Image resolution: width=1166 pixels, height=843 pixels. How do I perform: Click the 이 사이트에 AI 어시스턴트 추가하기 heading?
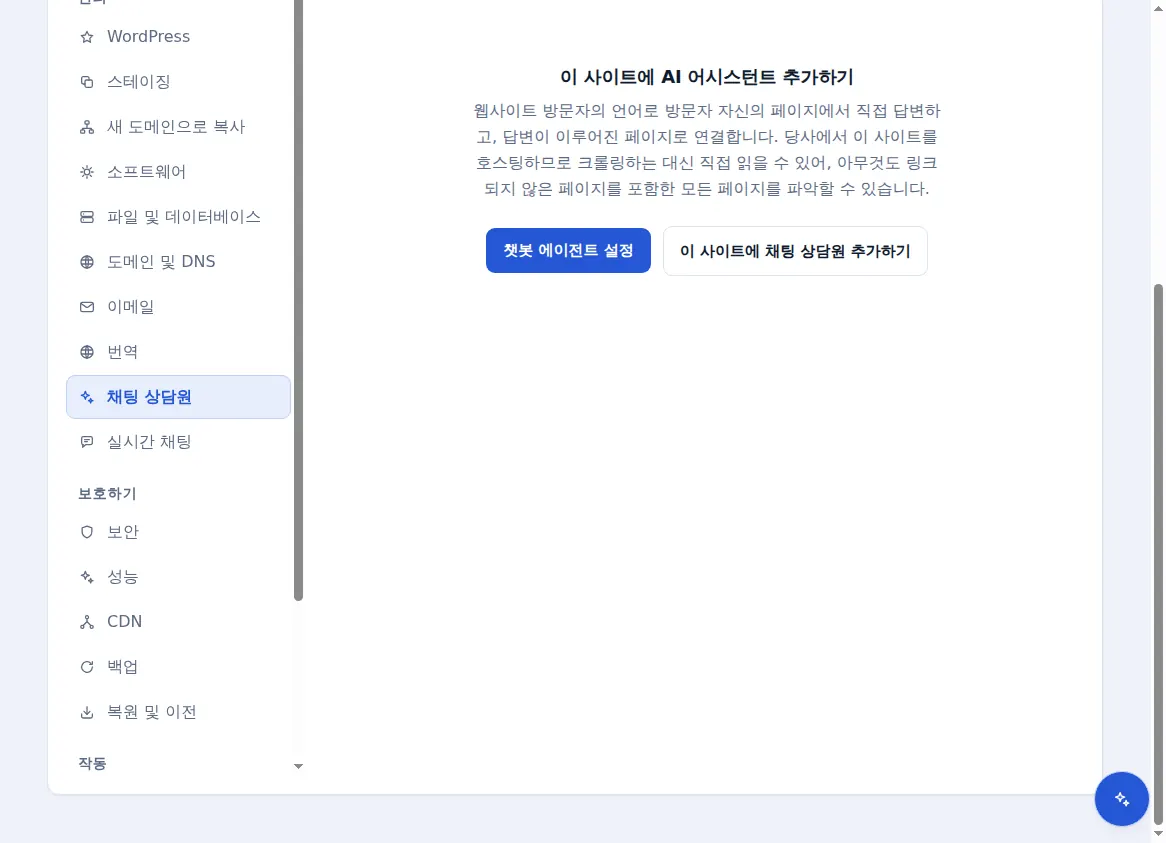pyautogui.click(x=706, y=77)
